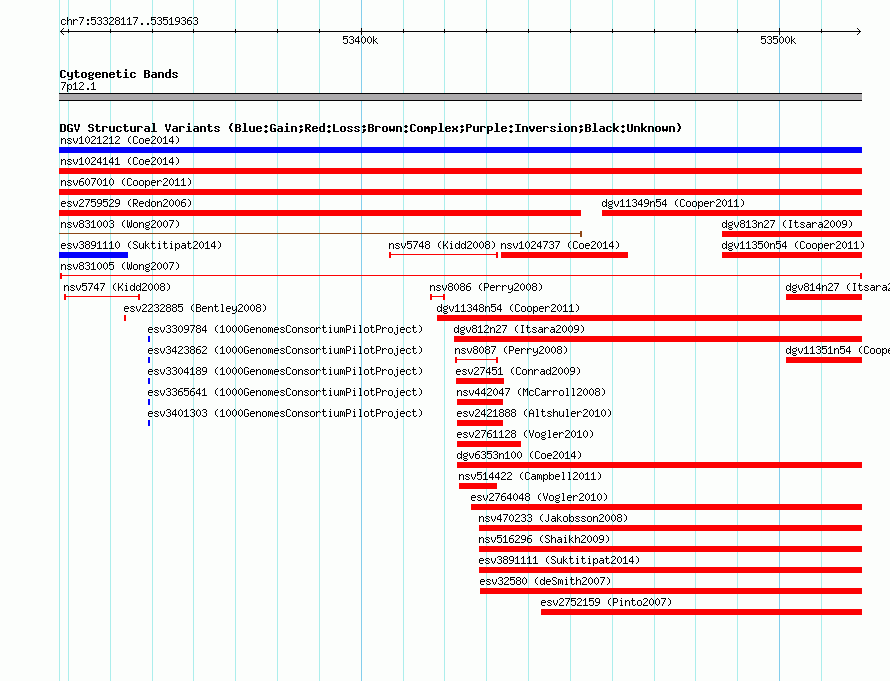This screenshot has height=681, width=890.
Task: Open nsv831003 (Wong2007) complex variant
Action: 120,224
